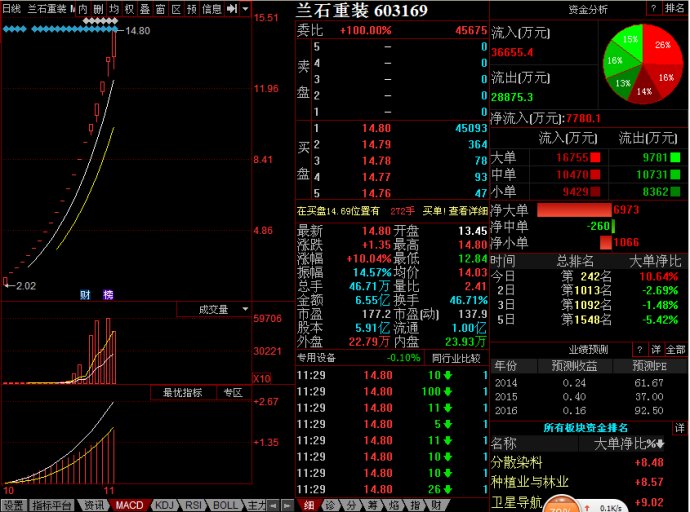
Task: Open the 信息 info button
Action: click(212, 9)
